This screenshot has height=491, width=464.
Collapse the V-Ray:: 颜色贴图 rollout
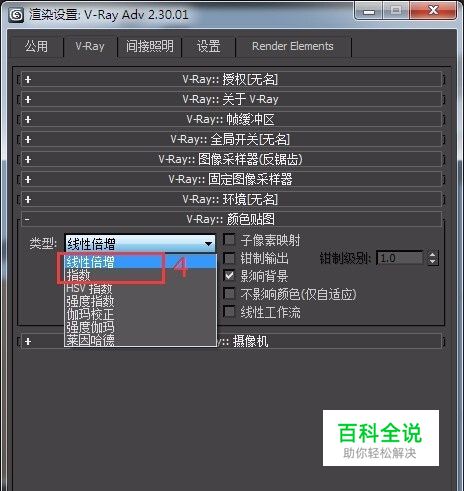[232, 219]
